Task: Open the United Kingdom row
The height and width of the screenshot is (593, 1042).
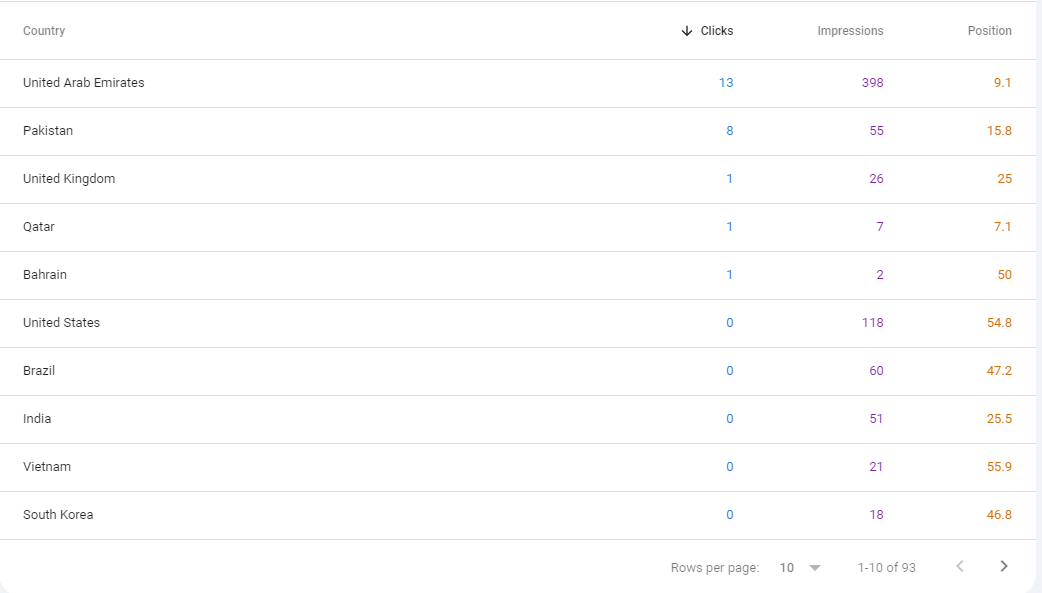Action: click(x=69, y=179)
